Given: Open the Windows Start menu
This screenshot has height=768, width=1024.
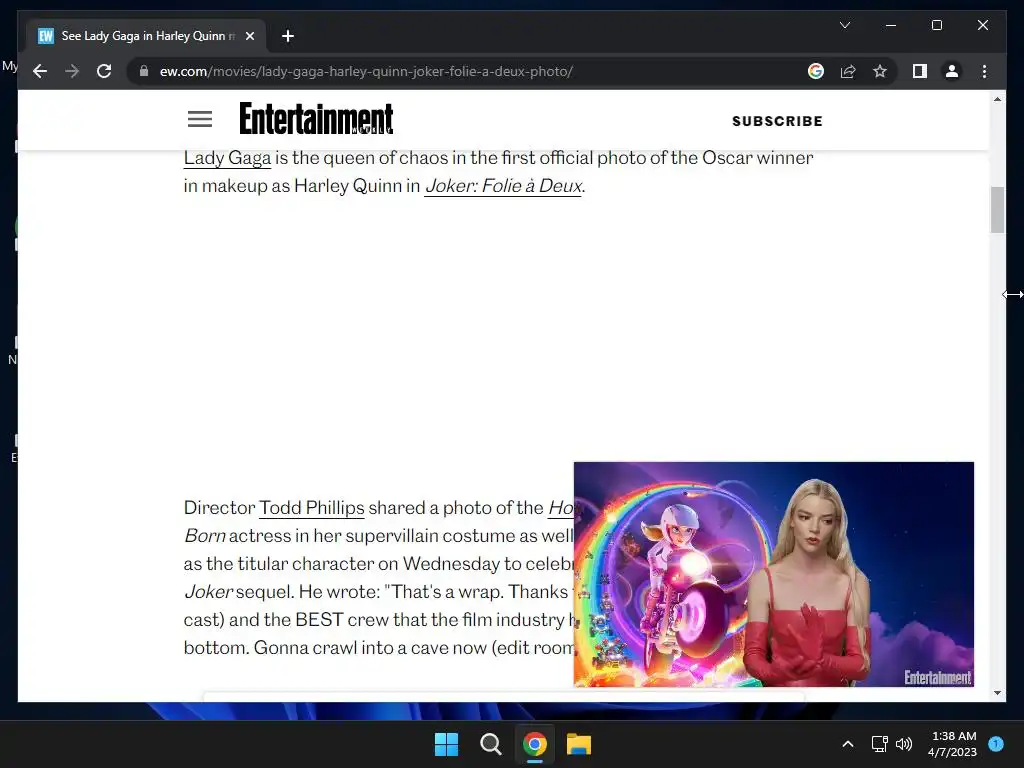Looking at the screenshot, I should [x=447, y=744].
